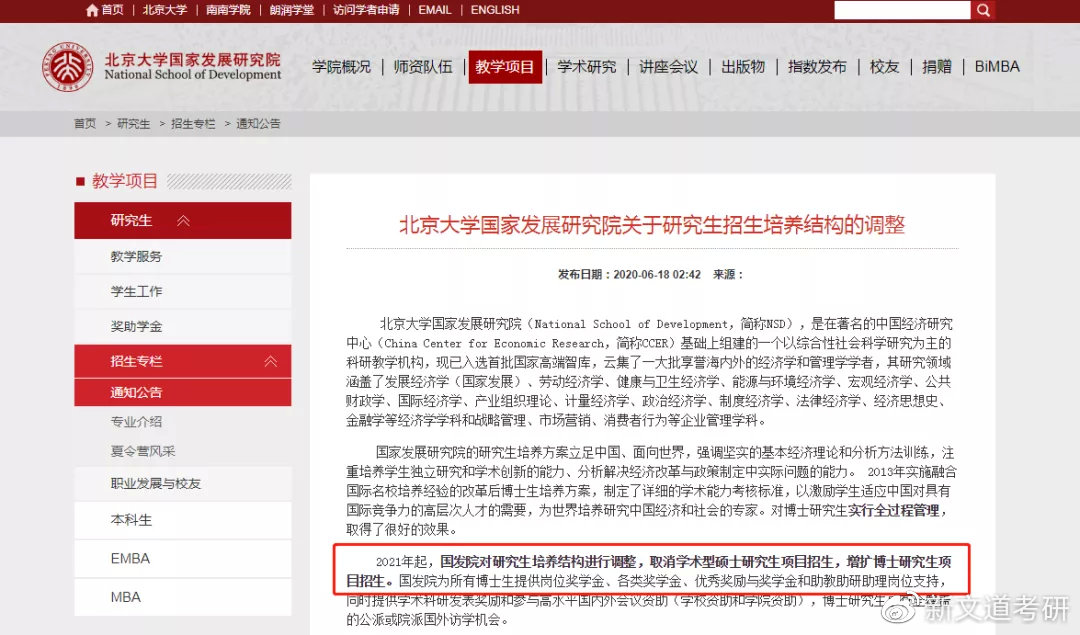Open 学术研究 navigation menu
Screen dimensions: 1080x635
coord(587,67)
